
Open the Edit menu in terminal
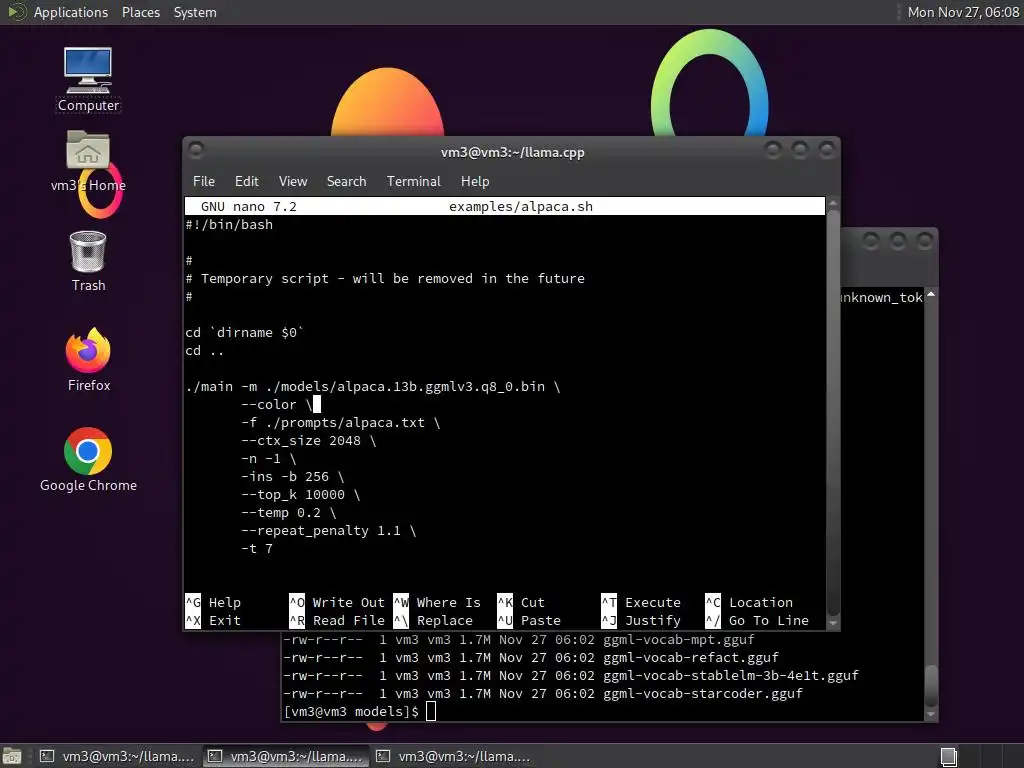246,182
